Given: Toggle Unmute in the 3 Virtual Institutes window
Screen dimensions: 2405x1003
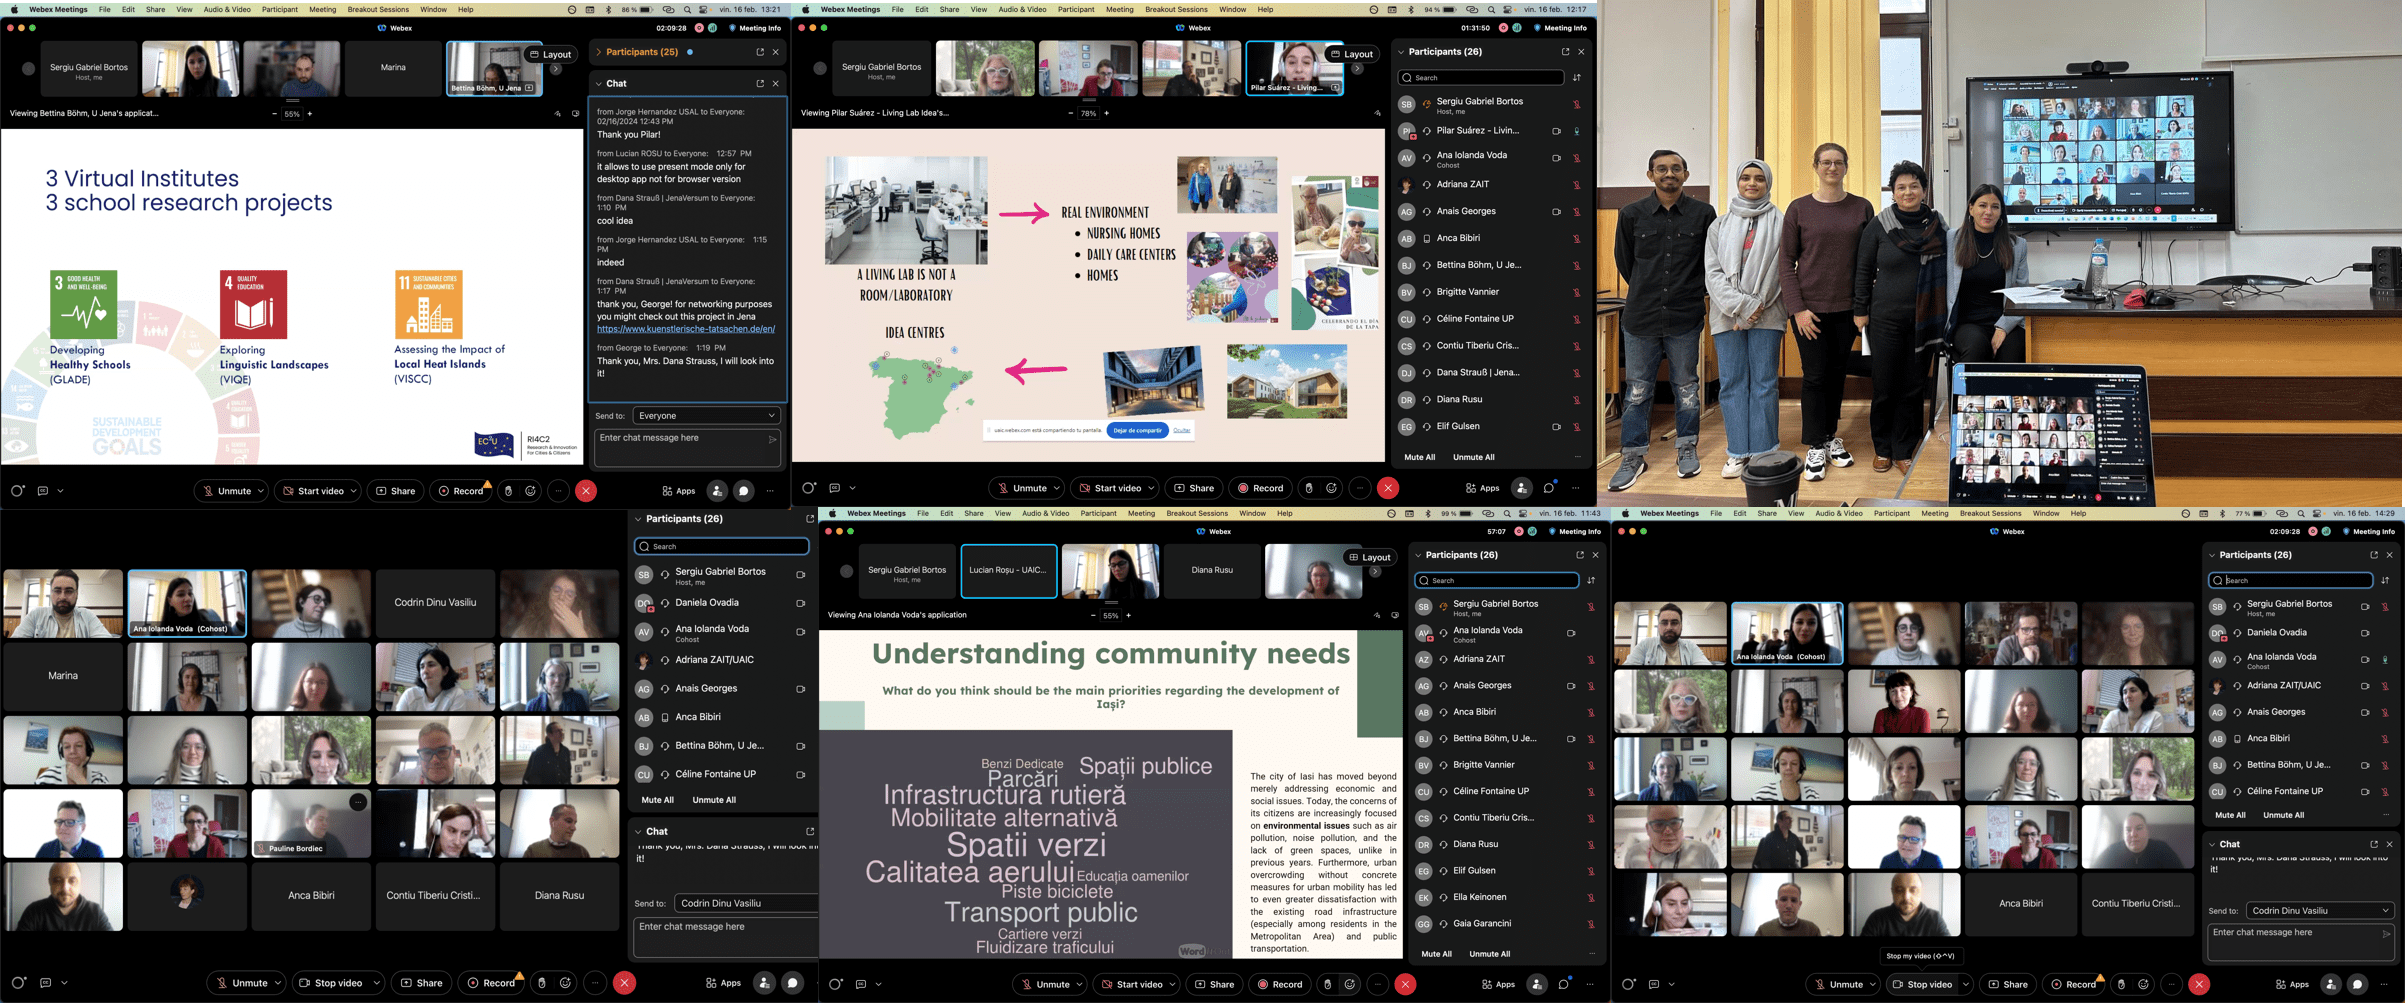Looking at the screenshot, I should [x=227, y=491].
